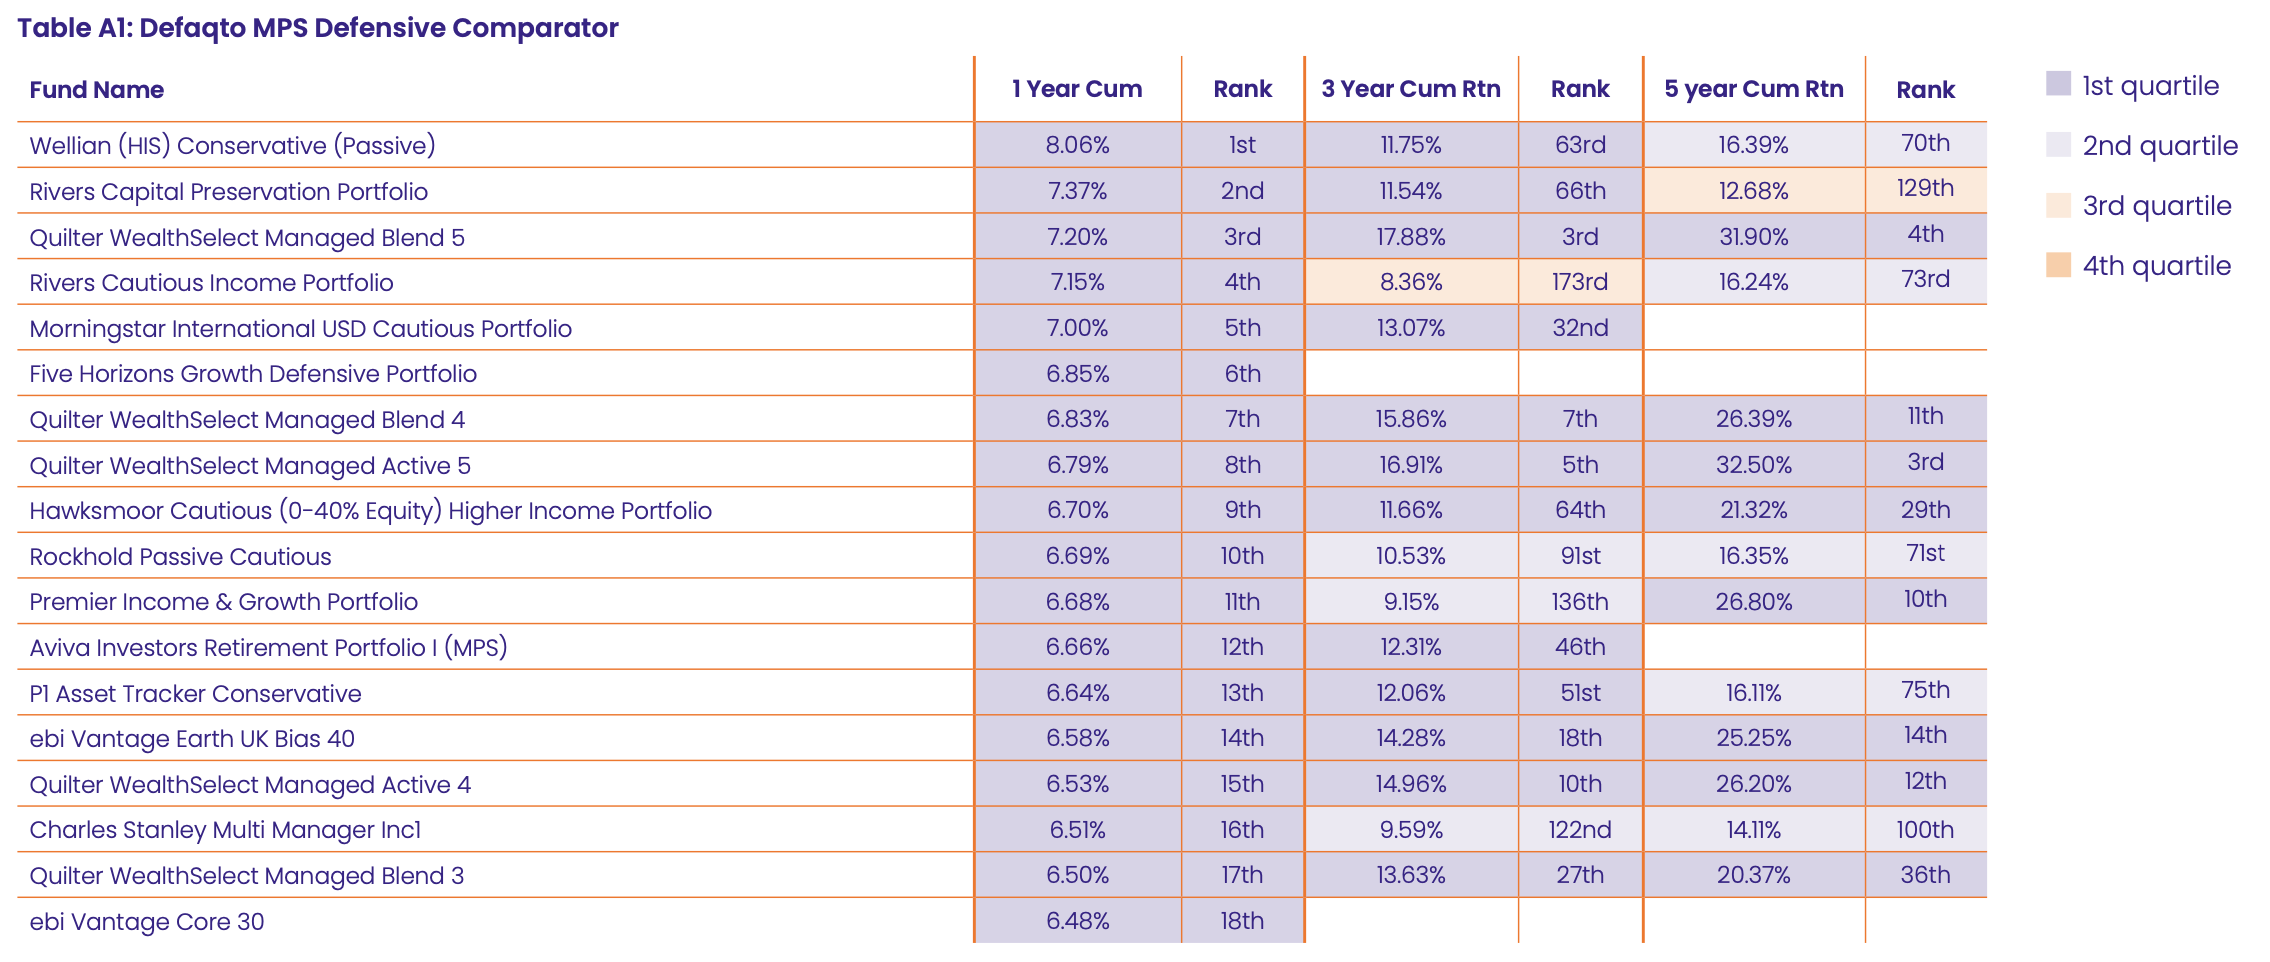The height and width of the screenshot is (962, 2270).
Task: Click the 32.50% five-year return cell
Action: pos(1753,465)
